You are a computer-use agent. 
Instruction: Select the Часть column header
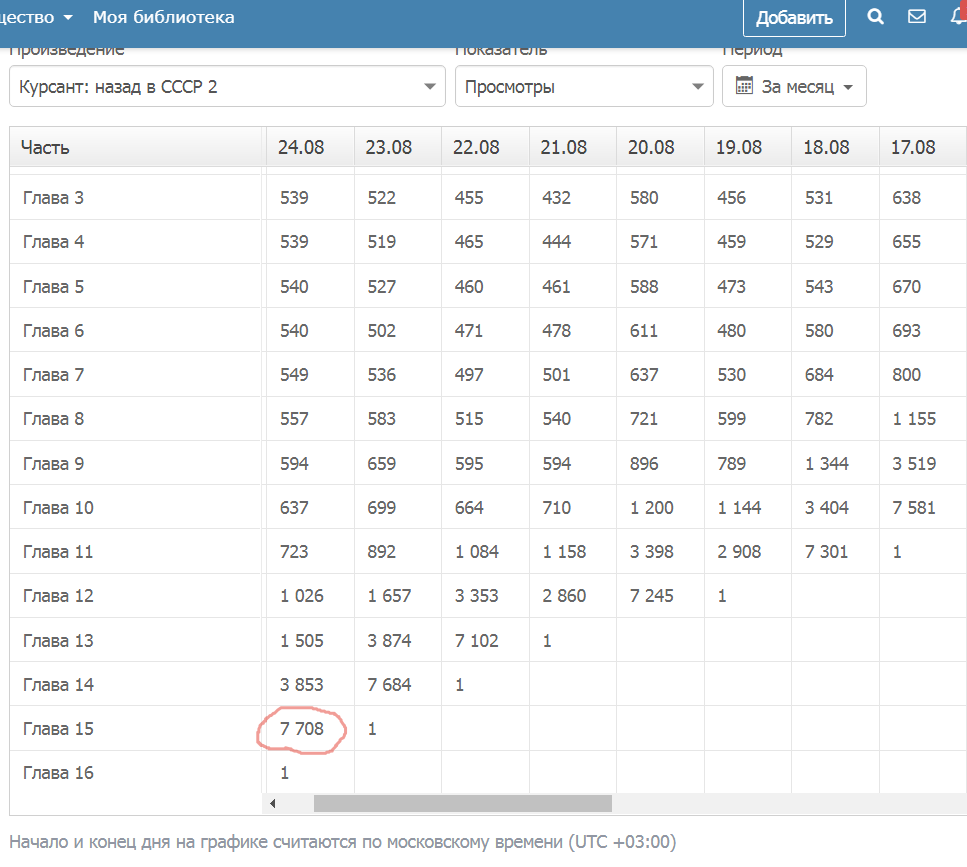point(46,147)
